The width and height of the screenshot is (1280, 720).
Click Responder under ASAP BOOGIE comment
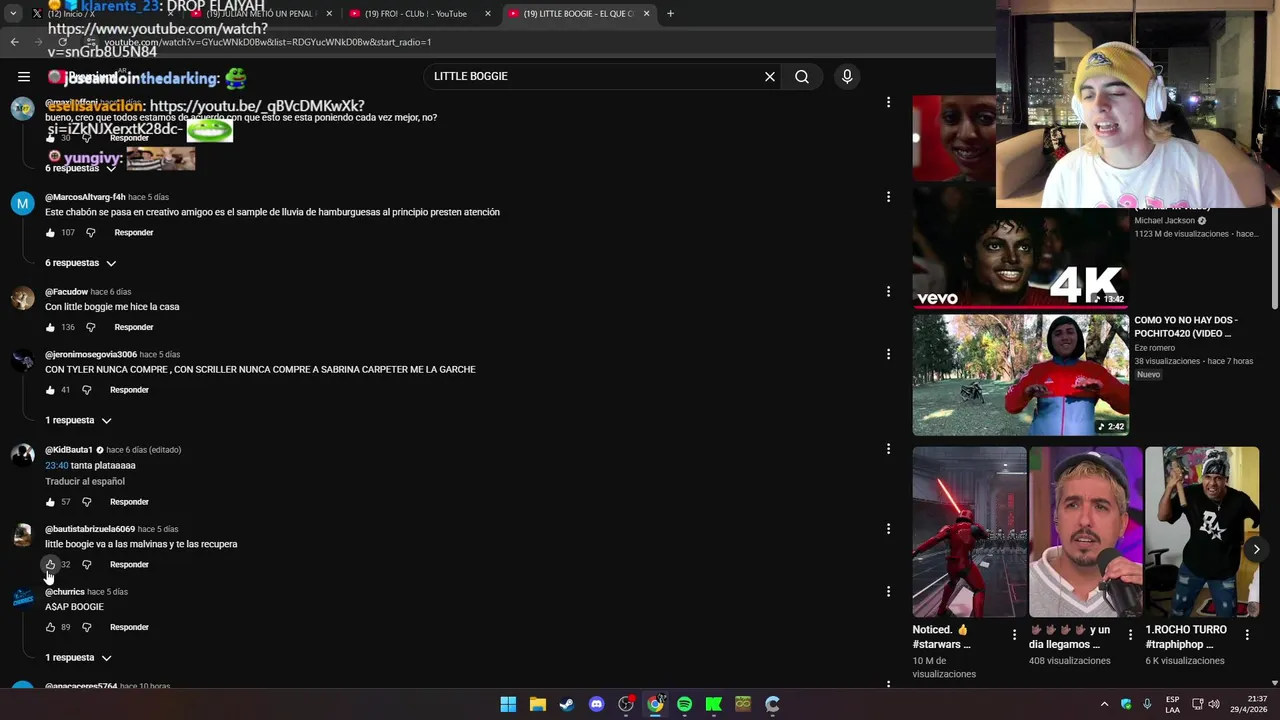tap(129, 627)
